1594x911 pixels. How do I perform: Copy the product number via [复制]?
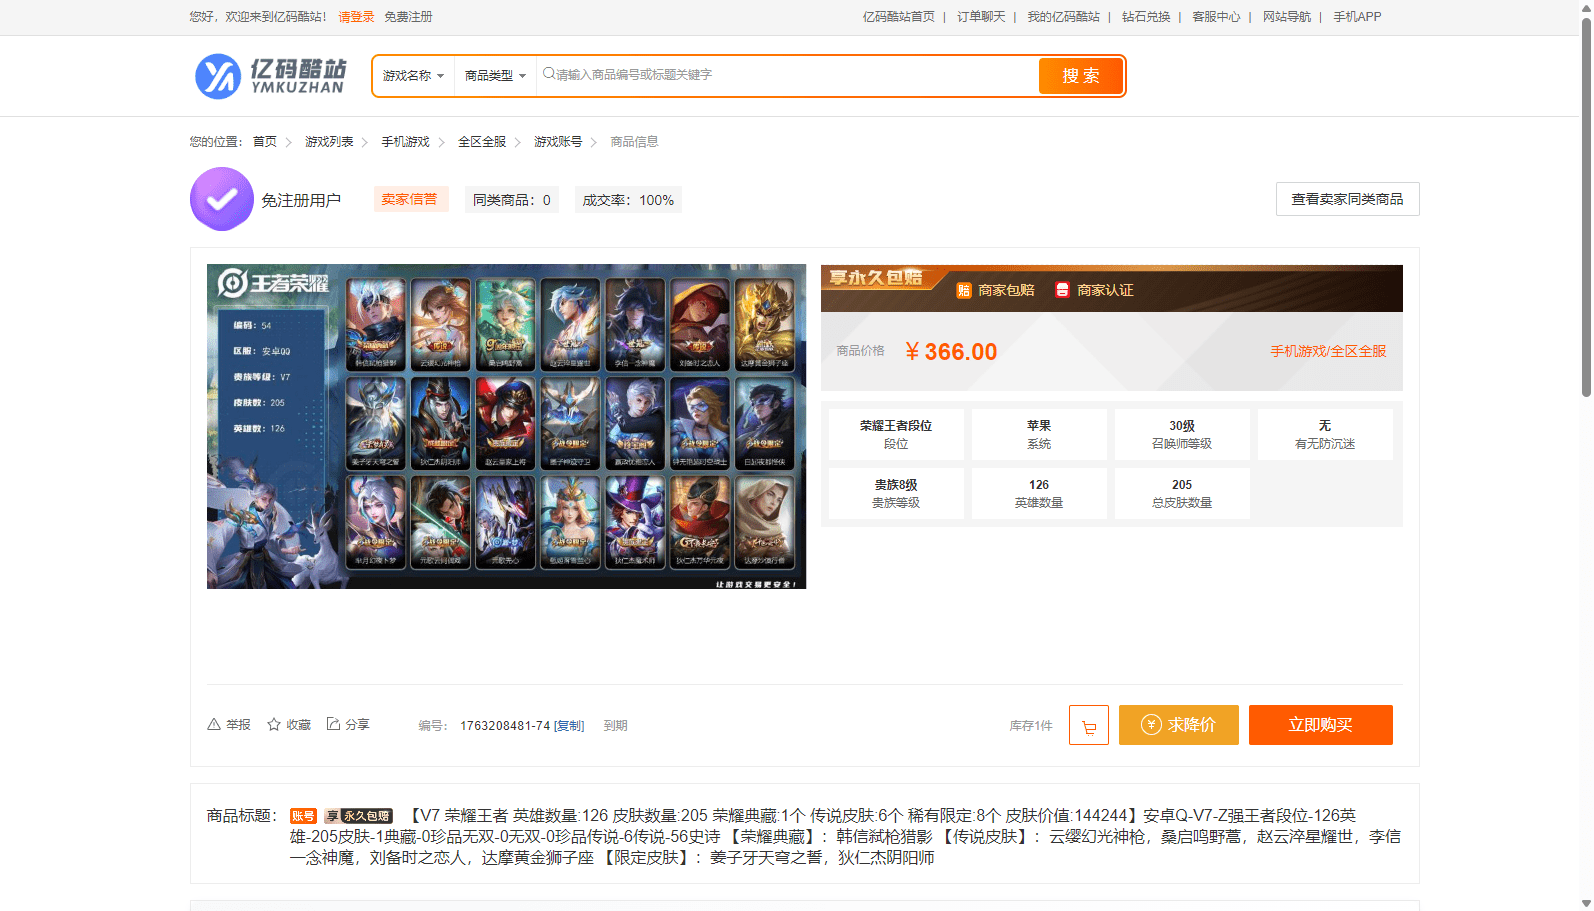pyautogui.click(x=569, y=726)
